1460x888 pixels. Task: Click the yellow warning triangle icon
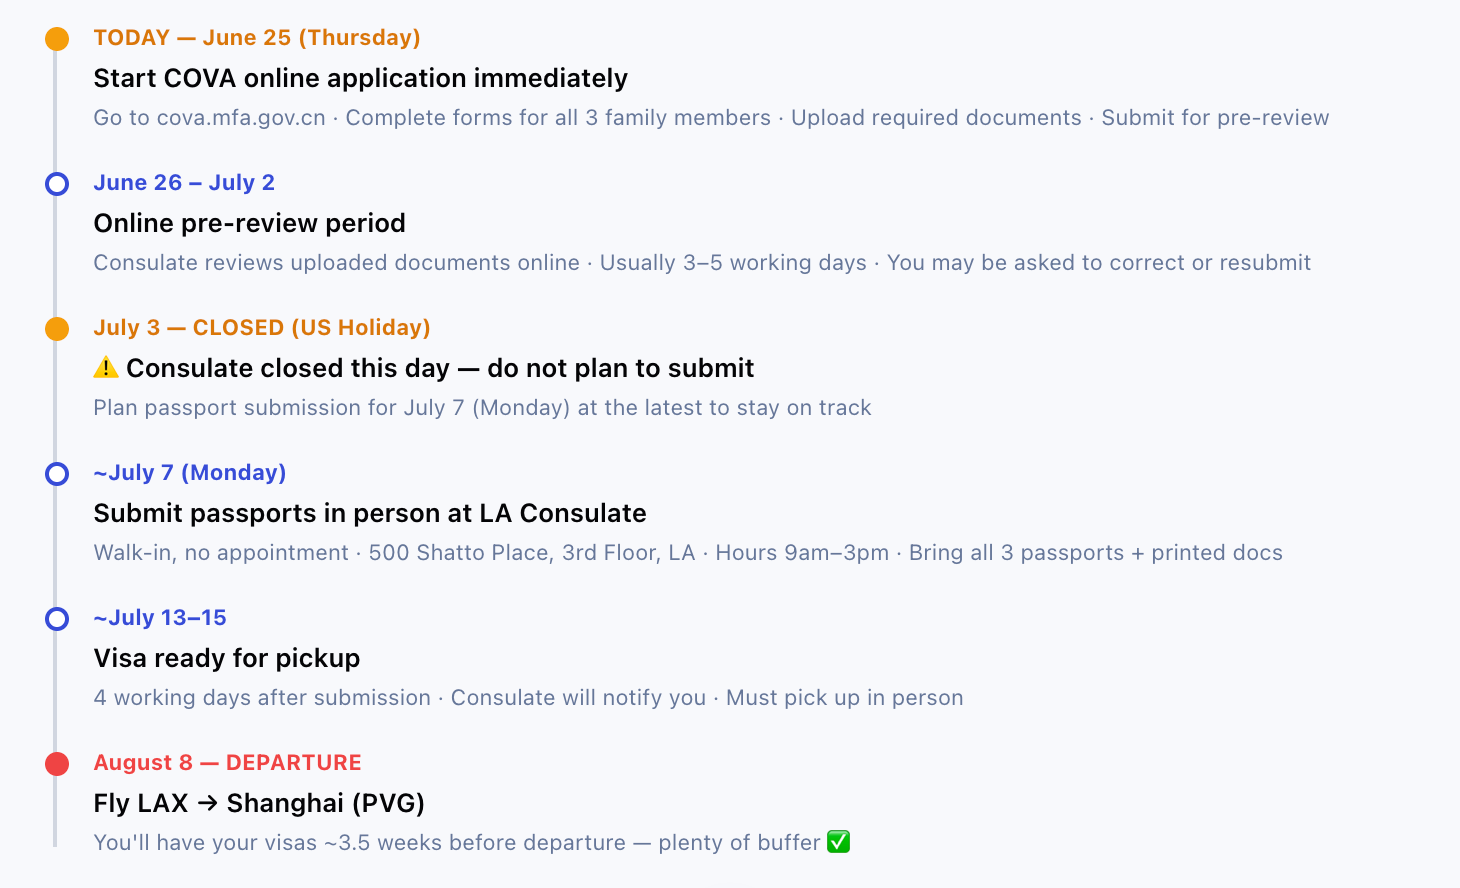coord(106,367)
